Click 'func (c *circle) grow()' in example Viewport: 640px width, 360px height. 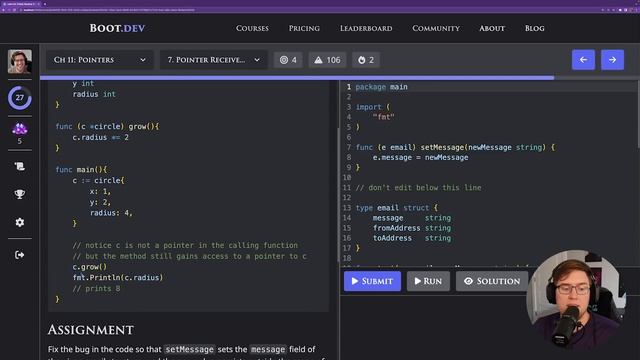[x=107, y=127]
